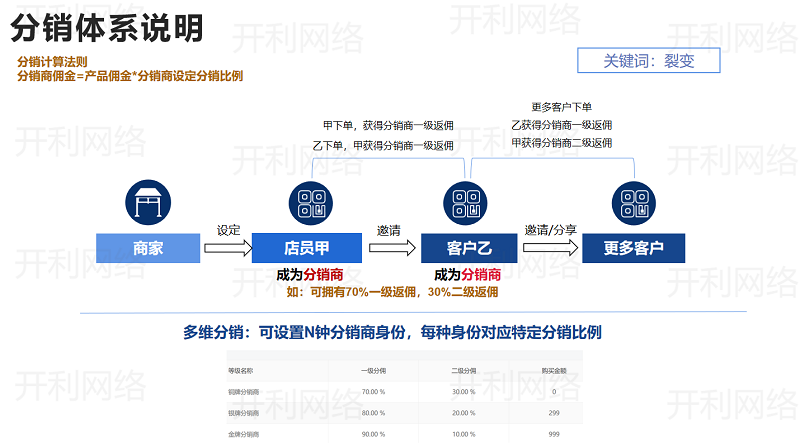The image size is (800, 443).
Task: Click the 银牌分销商 row name
Action: 243,413
